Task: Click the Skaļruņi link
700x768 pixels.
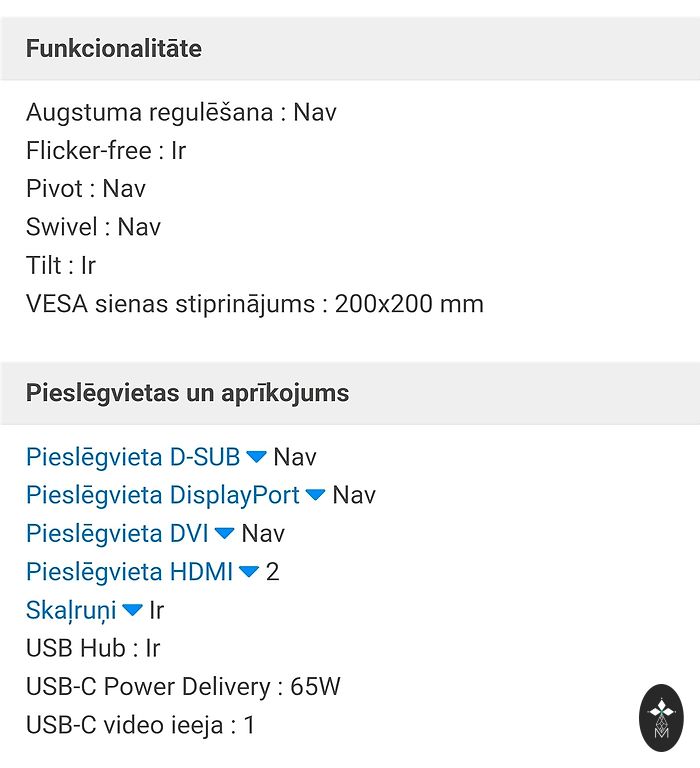Action: 71,610
